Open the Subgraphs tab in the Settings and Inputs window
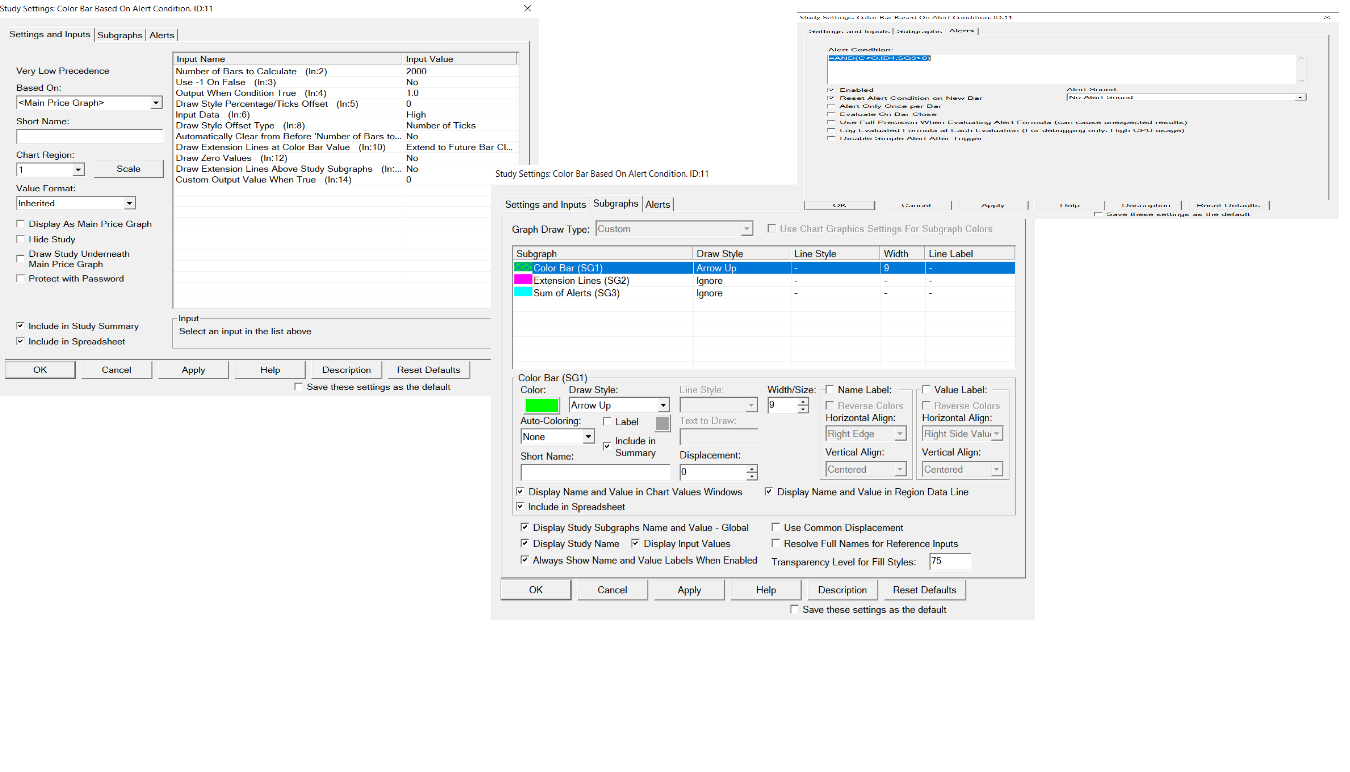Image resolution: width=1350 pixels, height=772 pixels. tap(119, 35)
